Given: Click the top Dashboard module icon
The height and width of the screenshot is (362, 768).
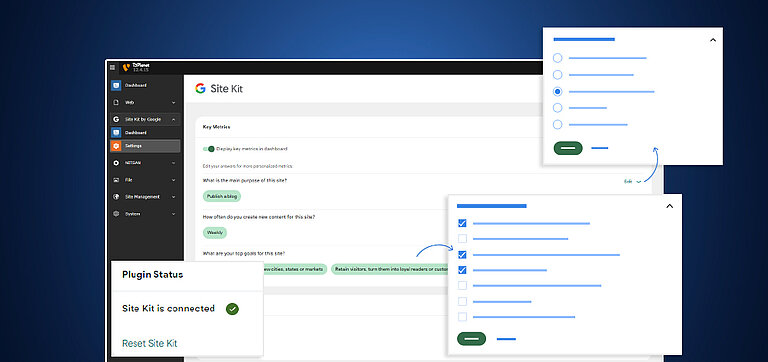Looking at the screenshot, I should click(116, 86).
